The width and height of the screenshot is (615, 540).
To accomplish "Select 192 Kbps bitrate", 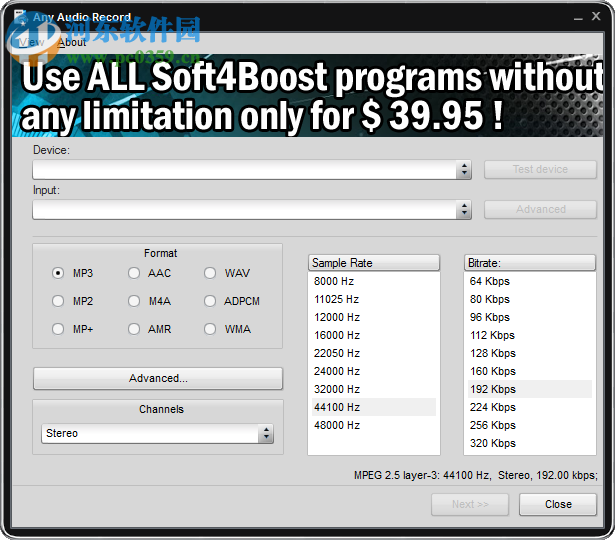I will click(x=530, y=389).
